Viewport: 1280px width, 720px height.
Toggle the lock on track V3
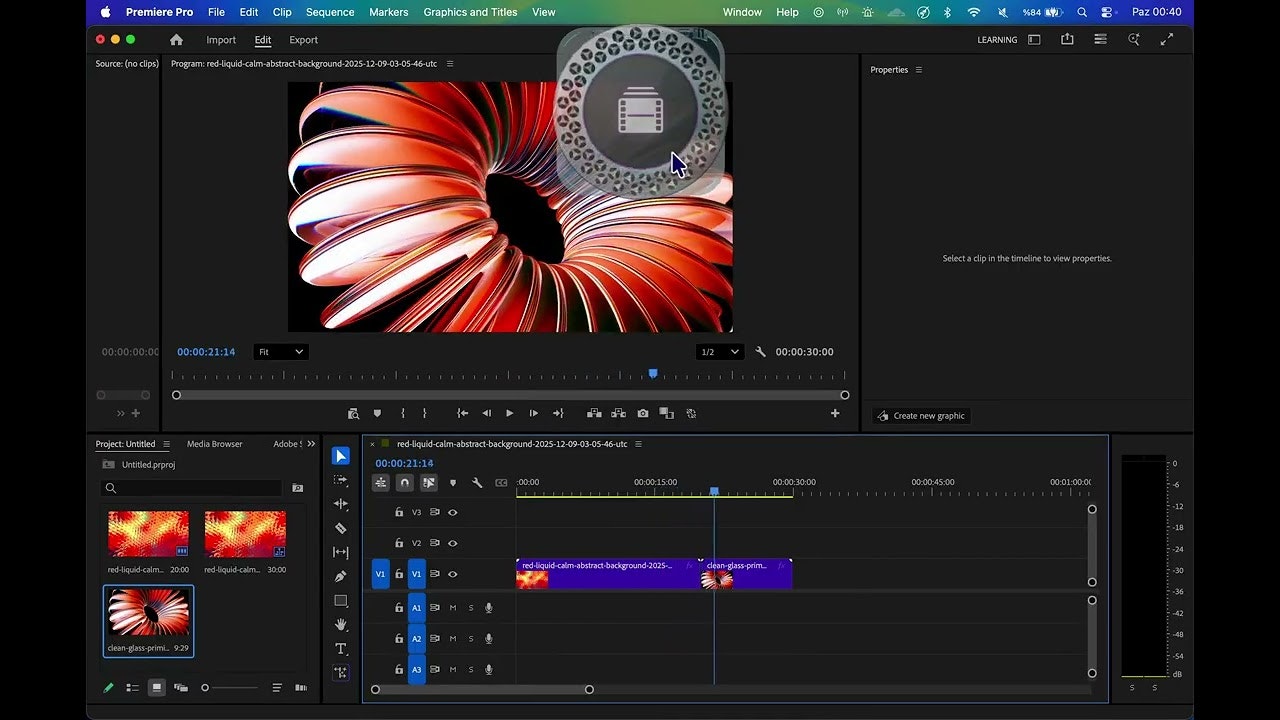pyautogui.click(x=399, y=512)
